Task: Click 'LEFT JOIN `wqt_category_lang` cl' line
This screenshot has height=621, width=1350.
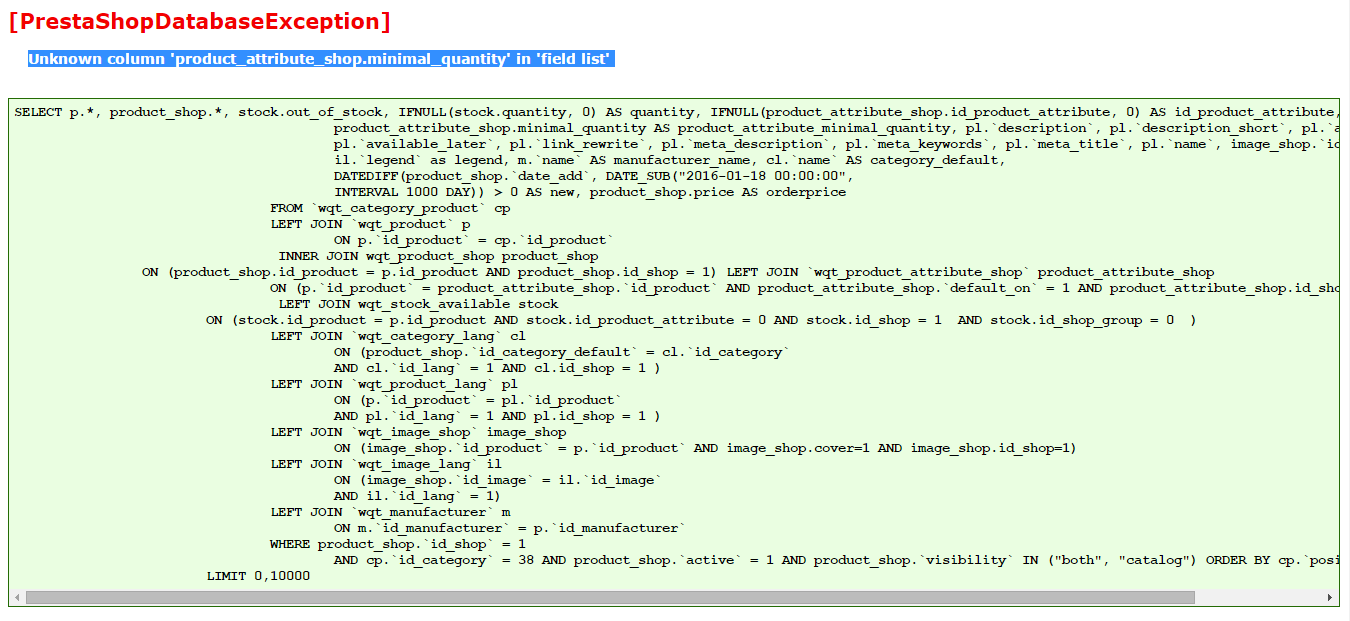Action: [x=398, y=336]
